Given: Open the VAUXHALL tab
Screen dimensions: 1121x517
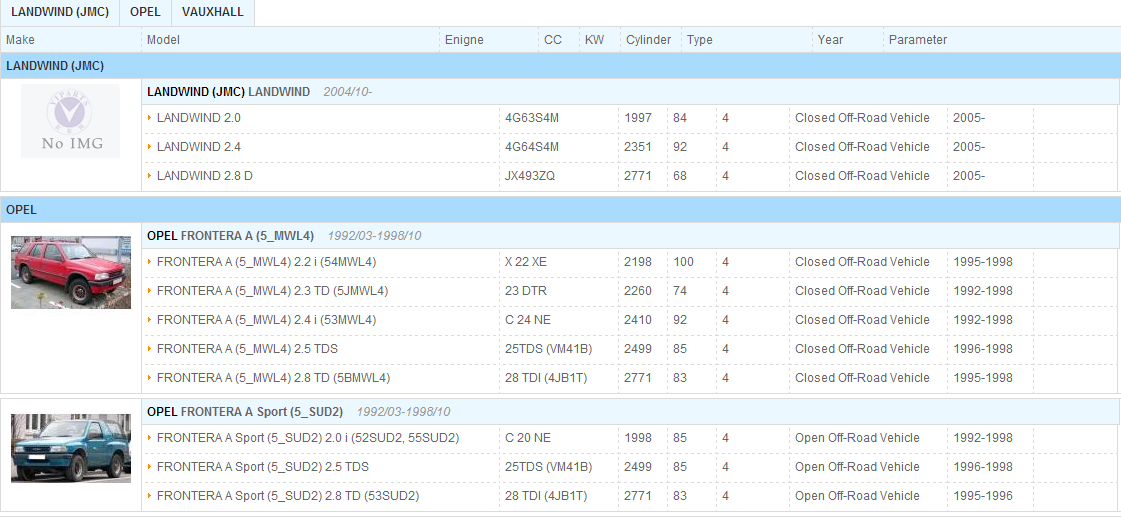Looking at the screenshot, I should tap(212, 12).
